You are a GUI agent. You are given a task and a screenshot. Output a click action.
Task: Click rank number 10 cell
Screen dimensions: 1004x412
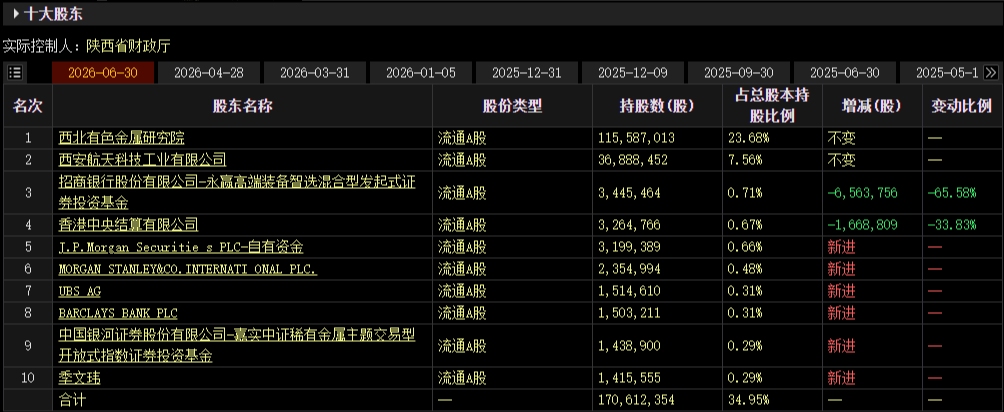point(28,378)
